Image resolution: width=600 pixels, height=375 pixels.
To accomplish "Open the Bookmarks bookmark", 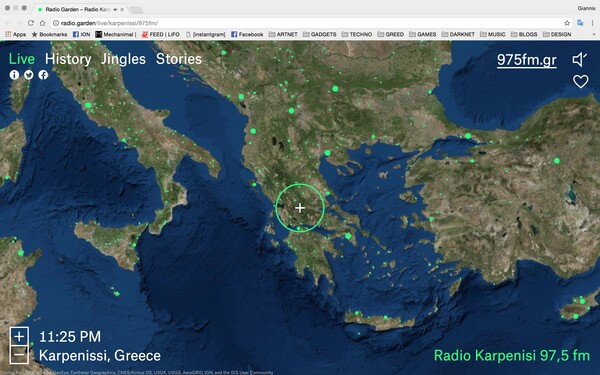I will pyautogui.click(x=49, y=34).
